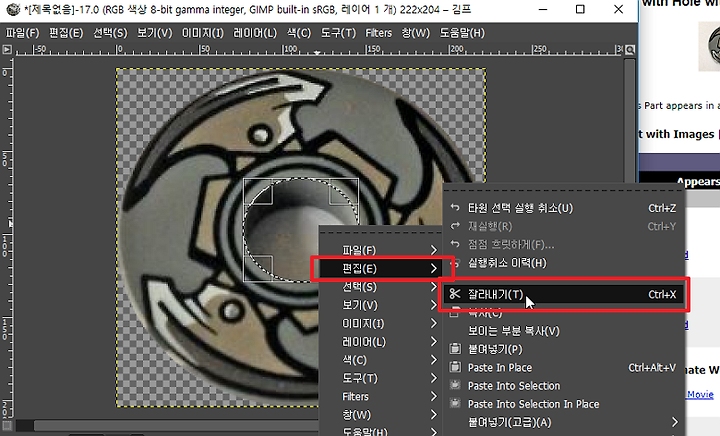Screen dimensions: 720x436
Task: Open the 파일(F) menu in the menu bar
Action: tap(22, 33)
